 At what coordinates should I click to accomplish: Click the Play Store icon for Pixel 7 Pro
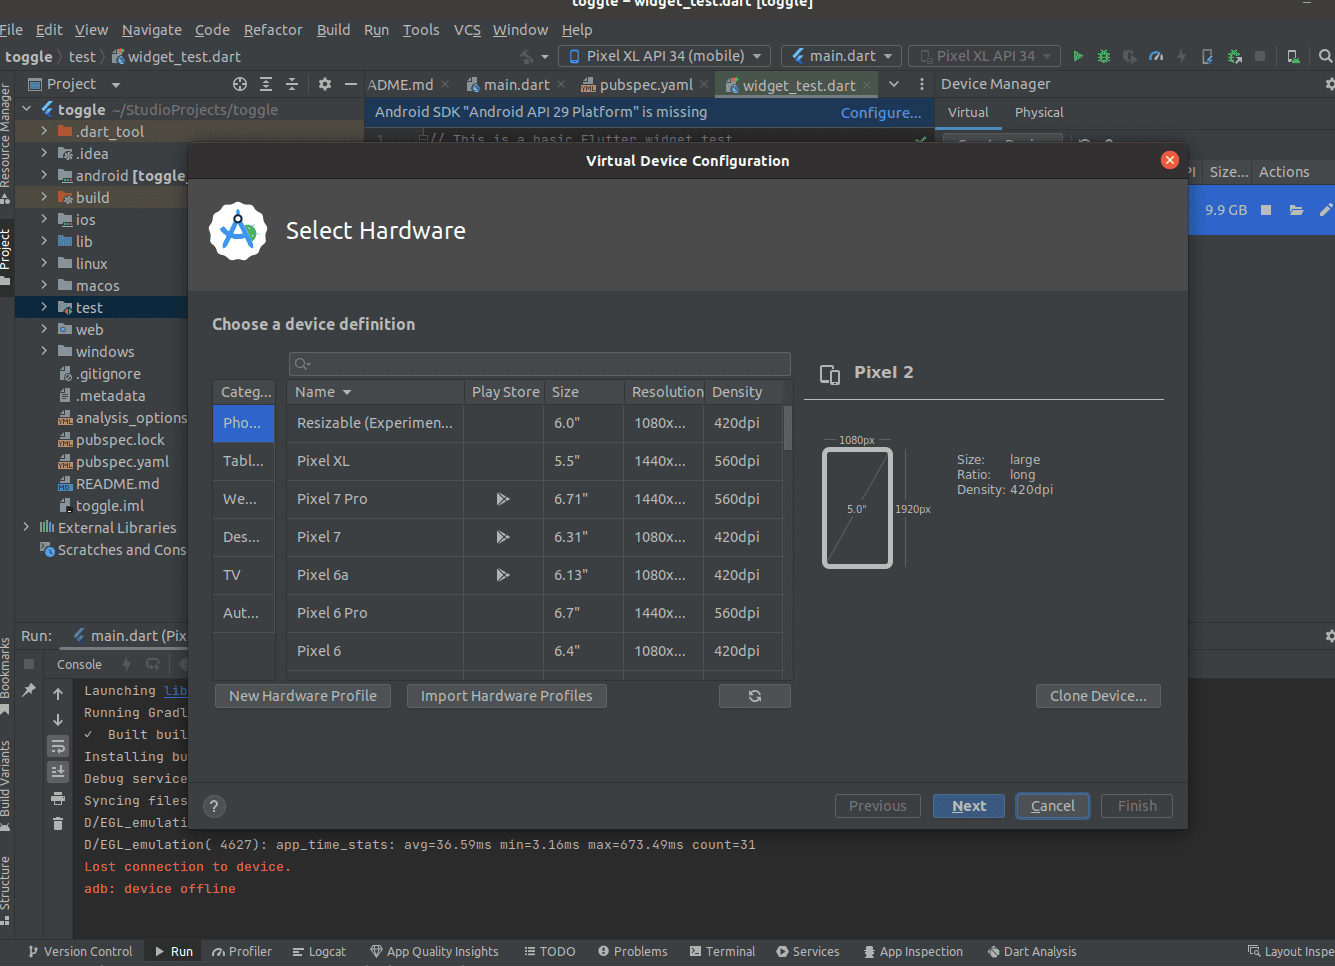[503, 499]
